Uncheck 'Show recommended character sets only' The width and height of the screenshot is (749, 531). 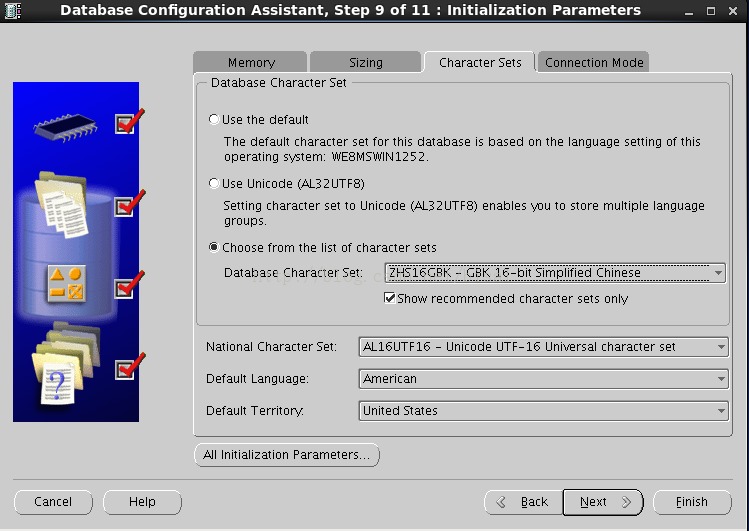[x=390, y=298]
